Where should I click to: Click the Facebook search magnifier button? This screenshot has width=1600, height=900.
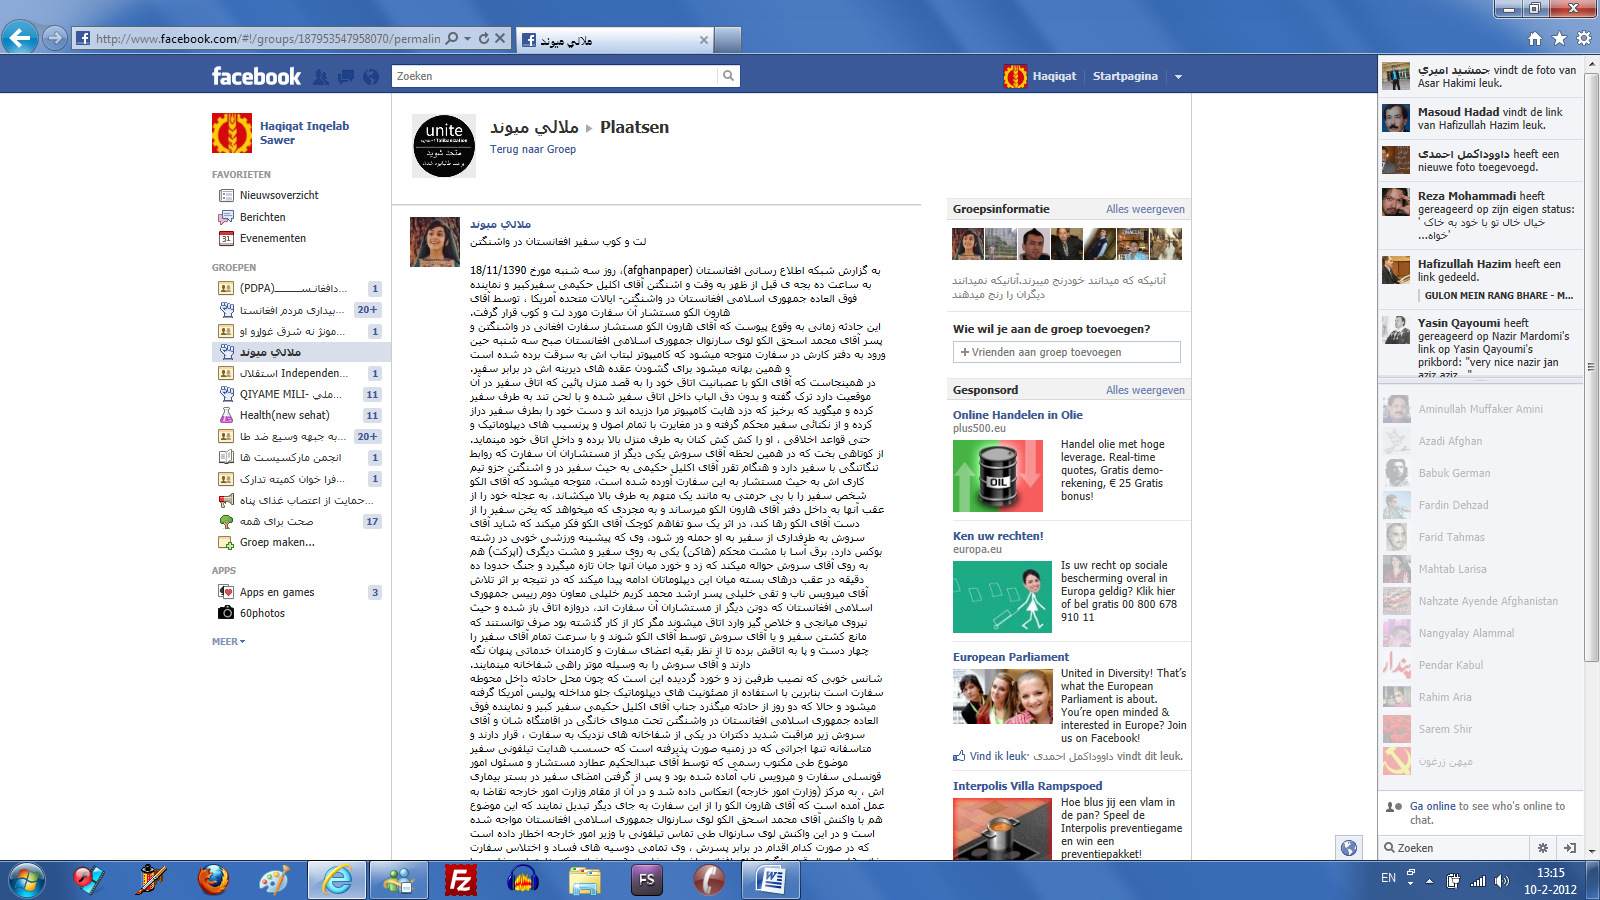coord(729,76)
